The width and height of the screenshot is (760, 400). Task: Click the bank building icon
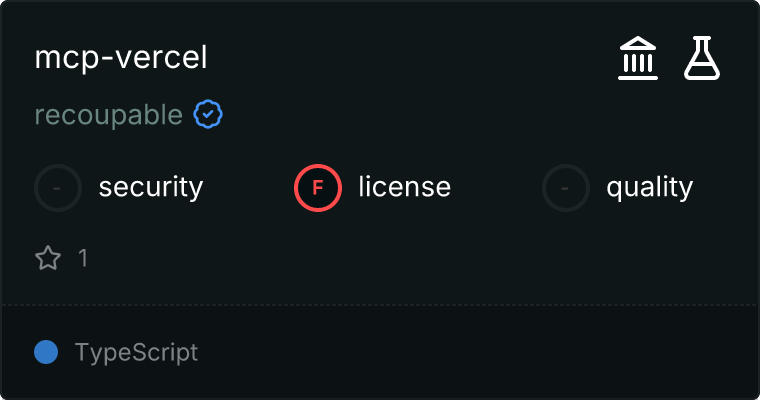(637, 58)
